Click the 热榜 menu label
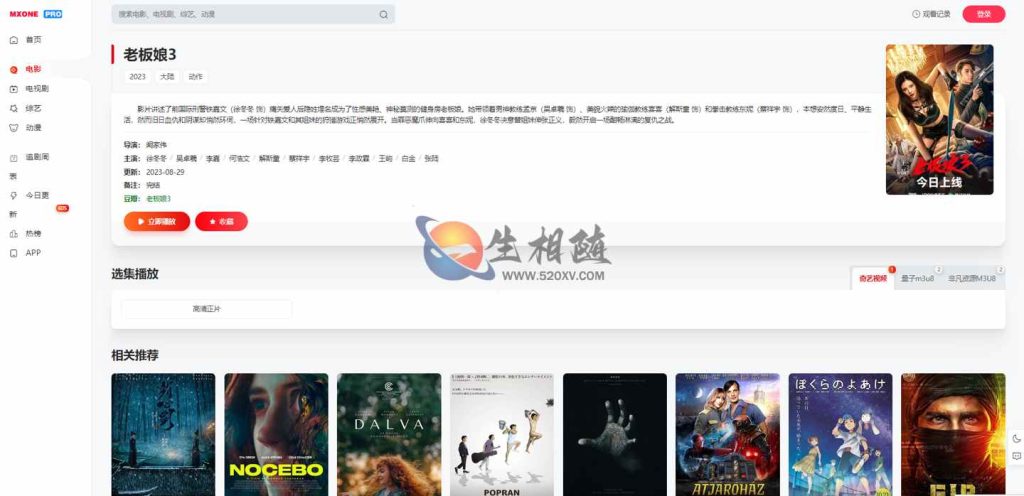This screenshot has width=1024, height=496. [33, 234]
